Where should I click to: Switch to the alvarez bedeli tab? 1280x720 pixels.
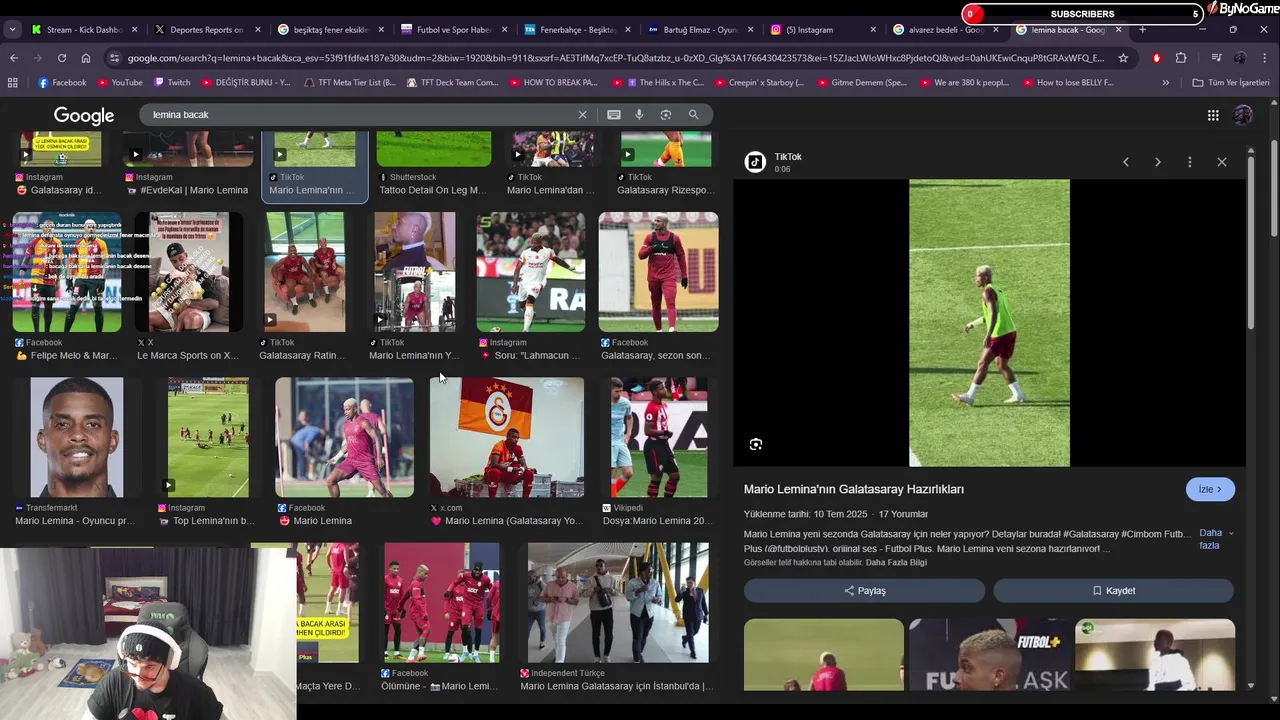945,30
